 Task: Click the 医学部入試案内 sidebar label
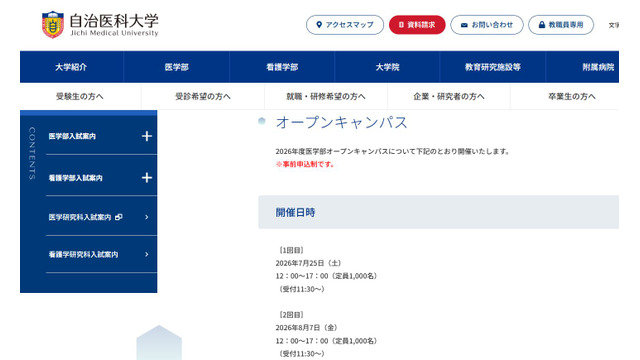tap(72, 136)
